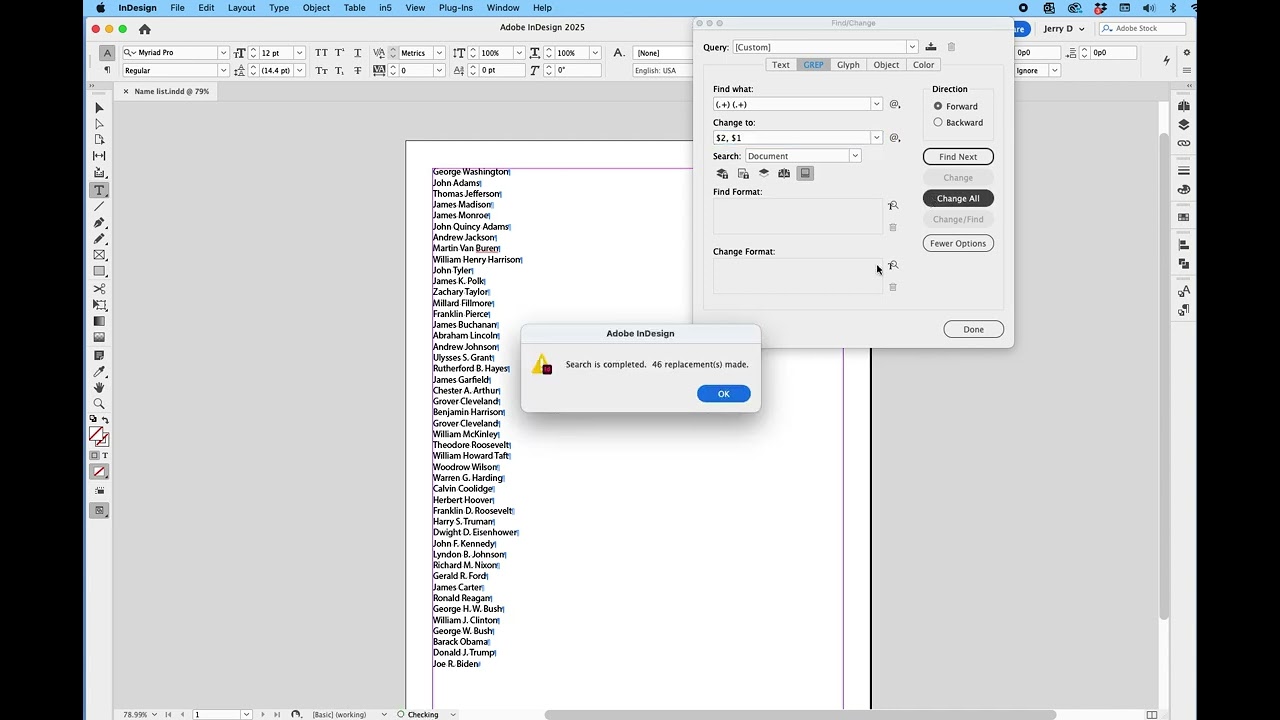This screenshot has height=720, width=1280.
Task: Open the 12 pt font size dropdown
Action: point(299,53)
